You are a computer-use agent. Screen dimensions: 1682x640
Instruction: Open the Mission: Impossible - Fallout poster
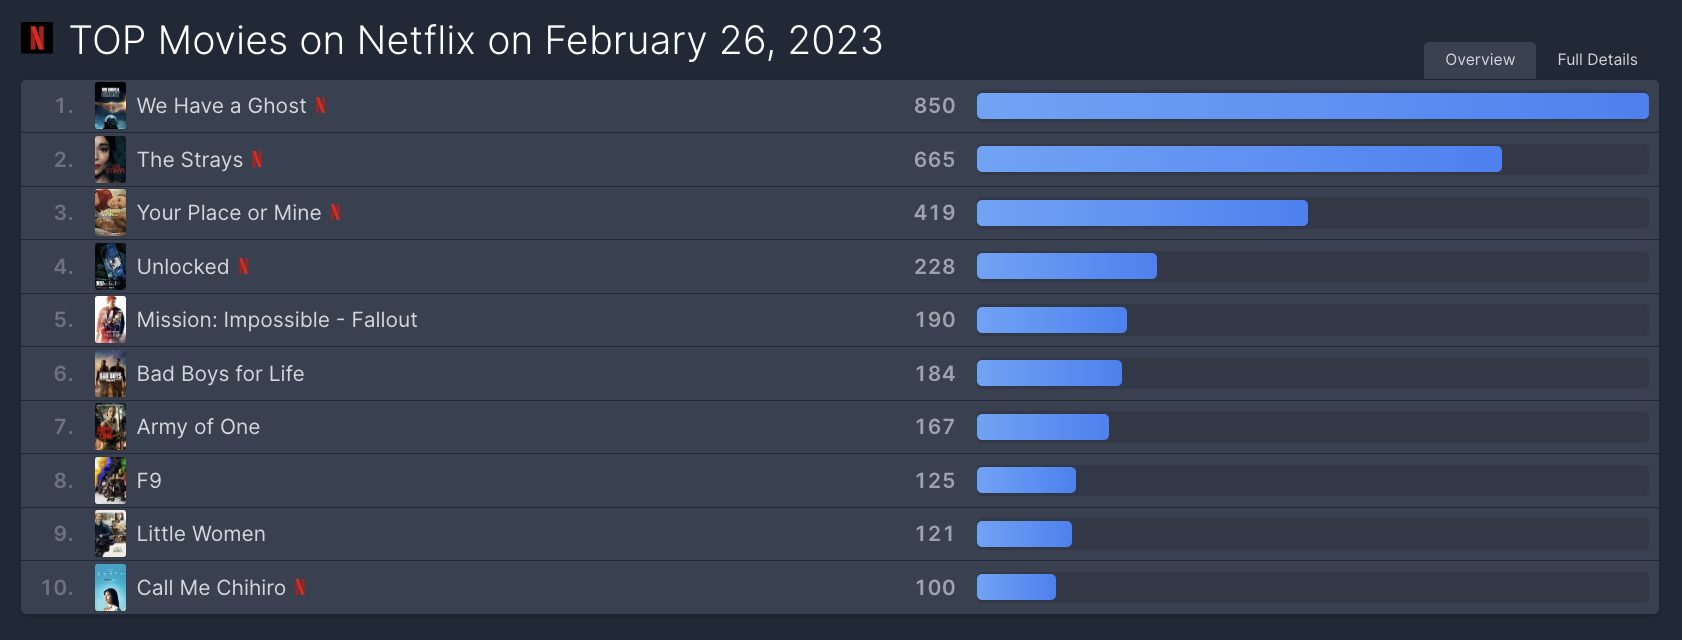tap(110, 320)
